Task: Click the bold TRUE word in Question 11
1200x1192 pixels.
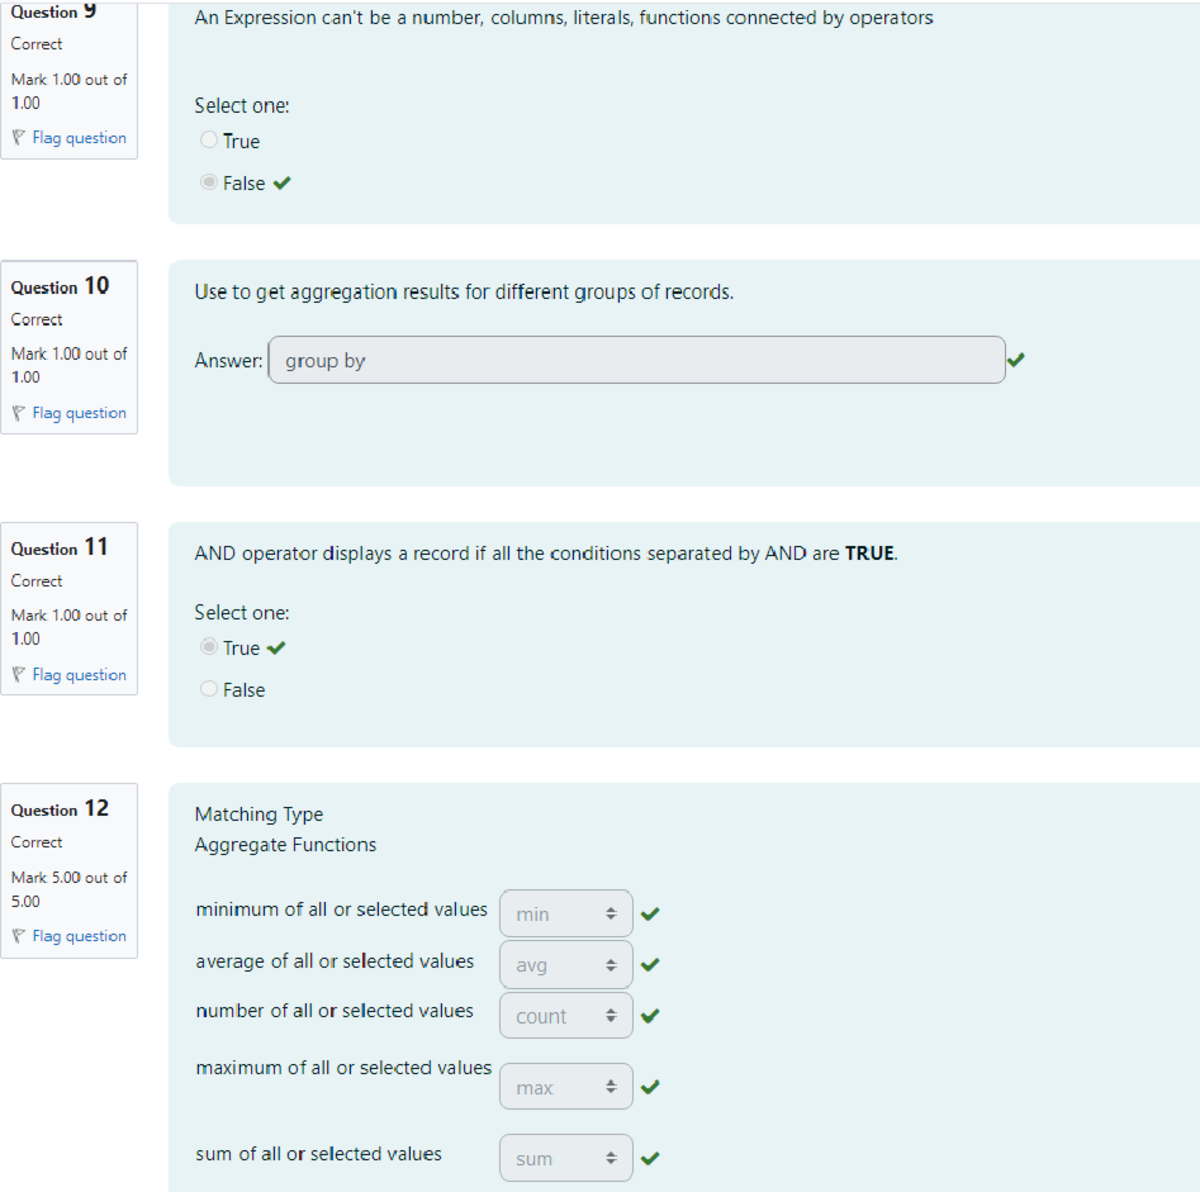Action: pos(869,553)
